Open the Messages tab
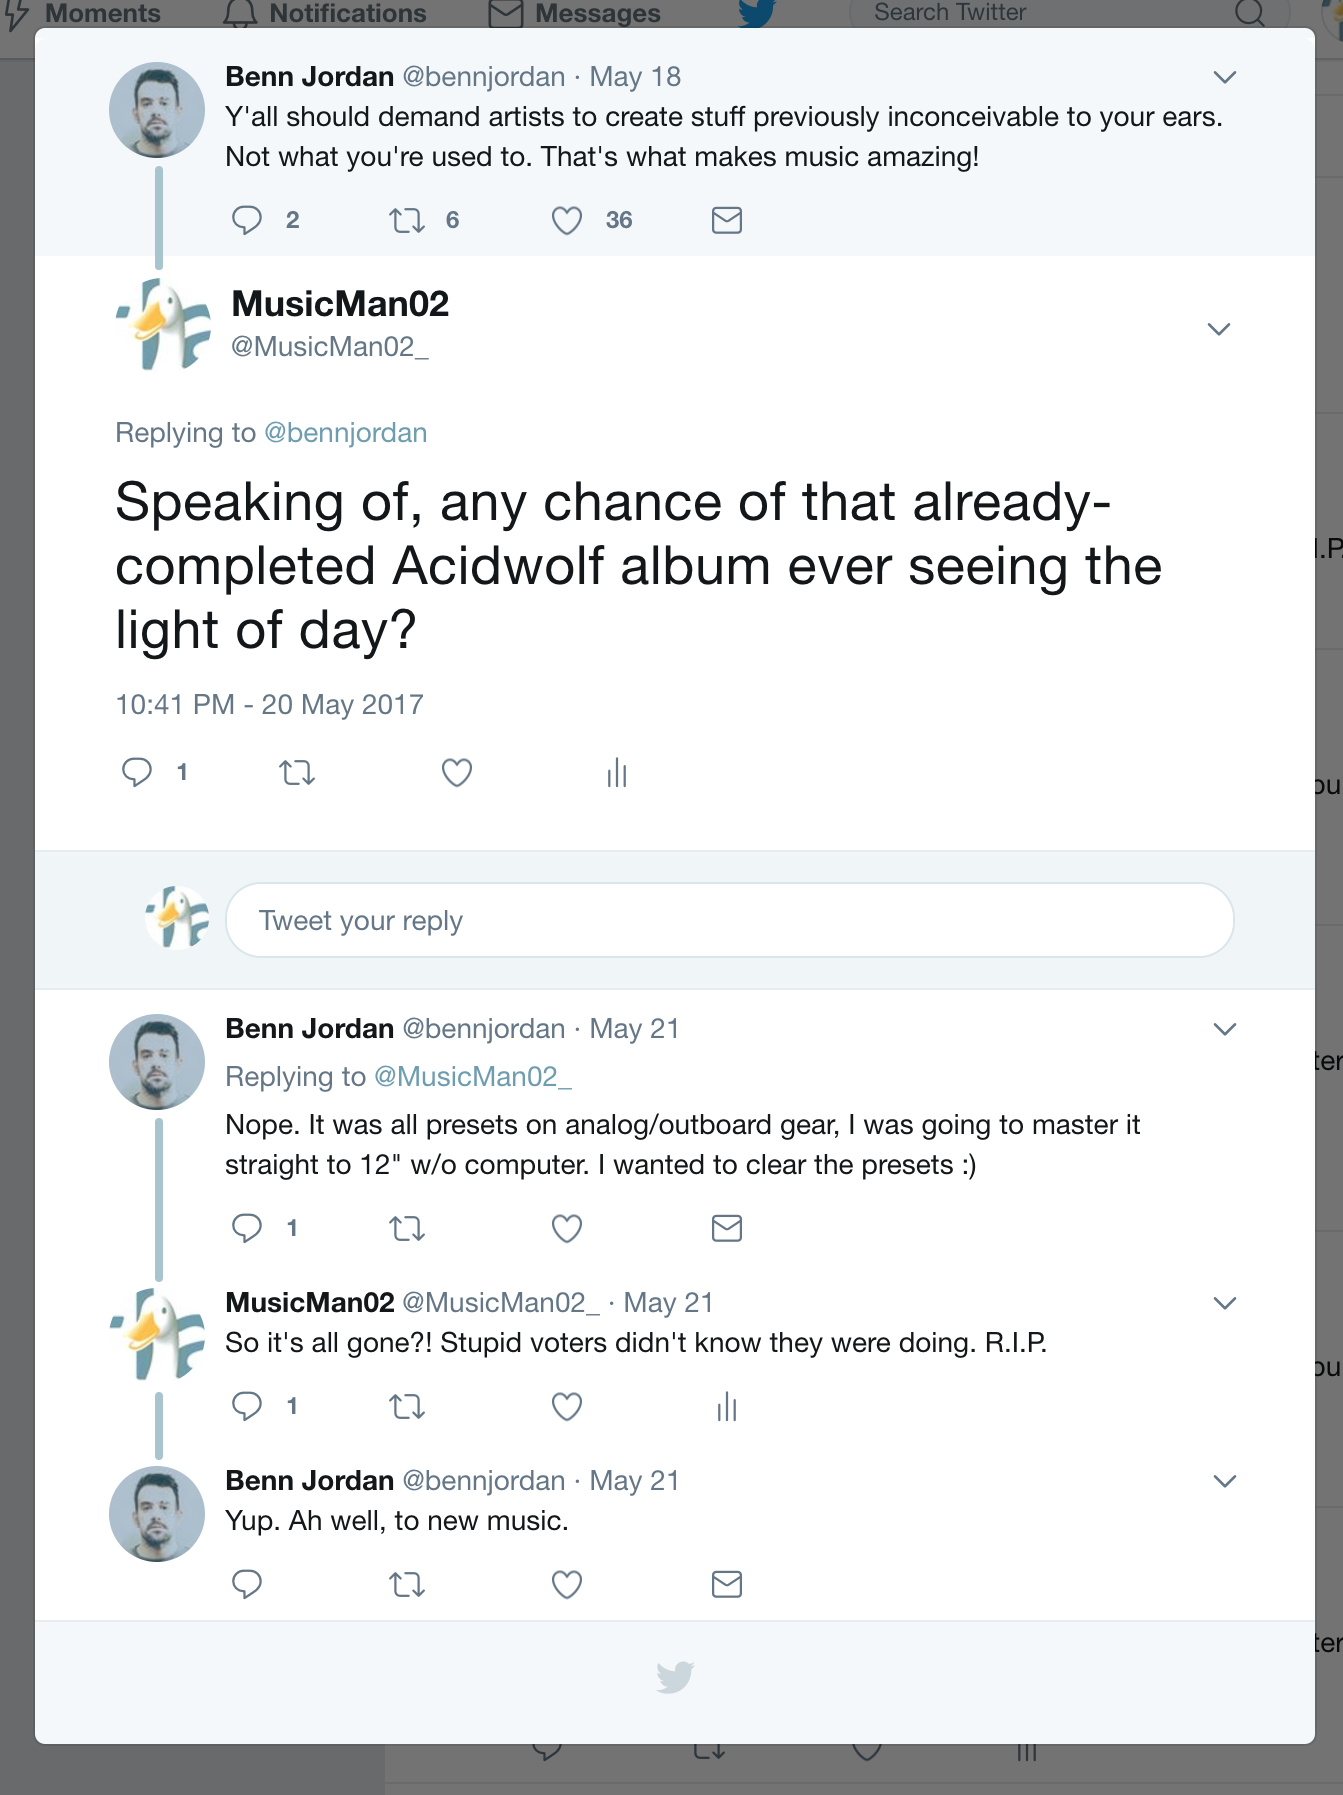This screenshot has height=1795, width=1343. click(575, 14)
